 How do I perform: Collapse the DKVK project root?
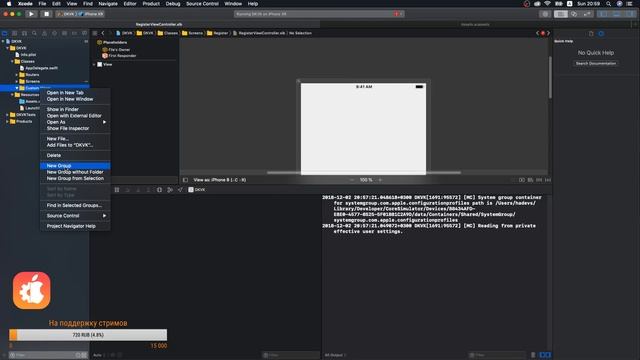[3, 41]
